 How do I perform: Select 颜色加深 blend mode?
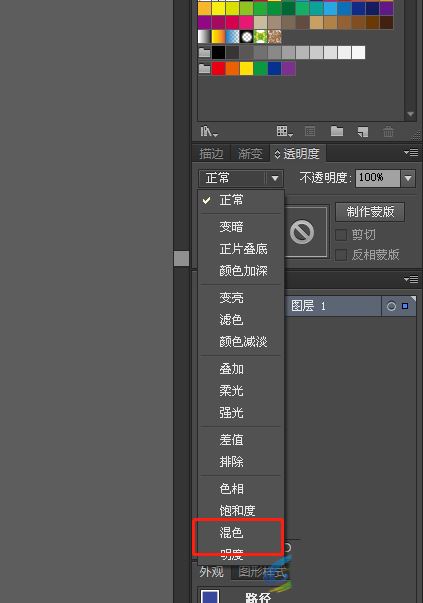pos(241,271)
